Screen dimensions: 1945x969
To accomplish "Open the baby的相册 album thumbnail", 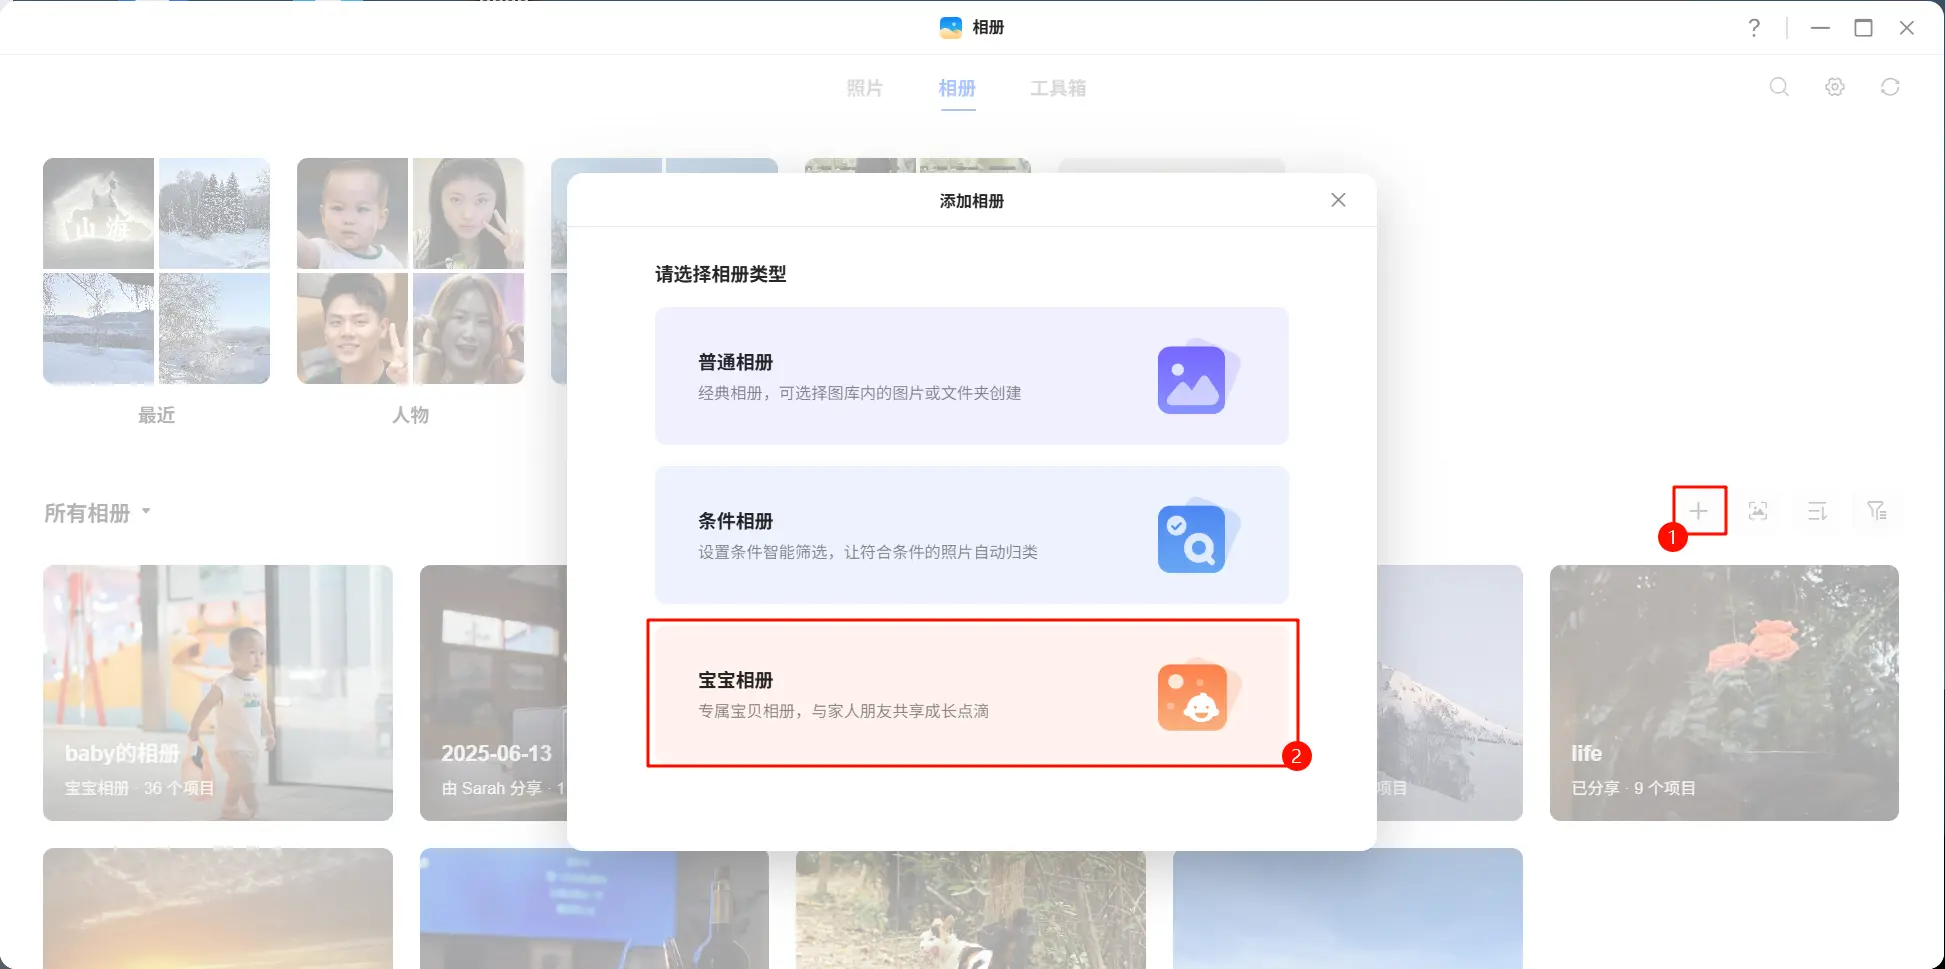I will [x=218, y=692].
